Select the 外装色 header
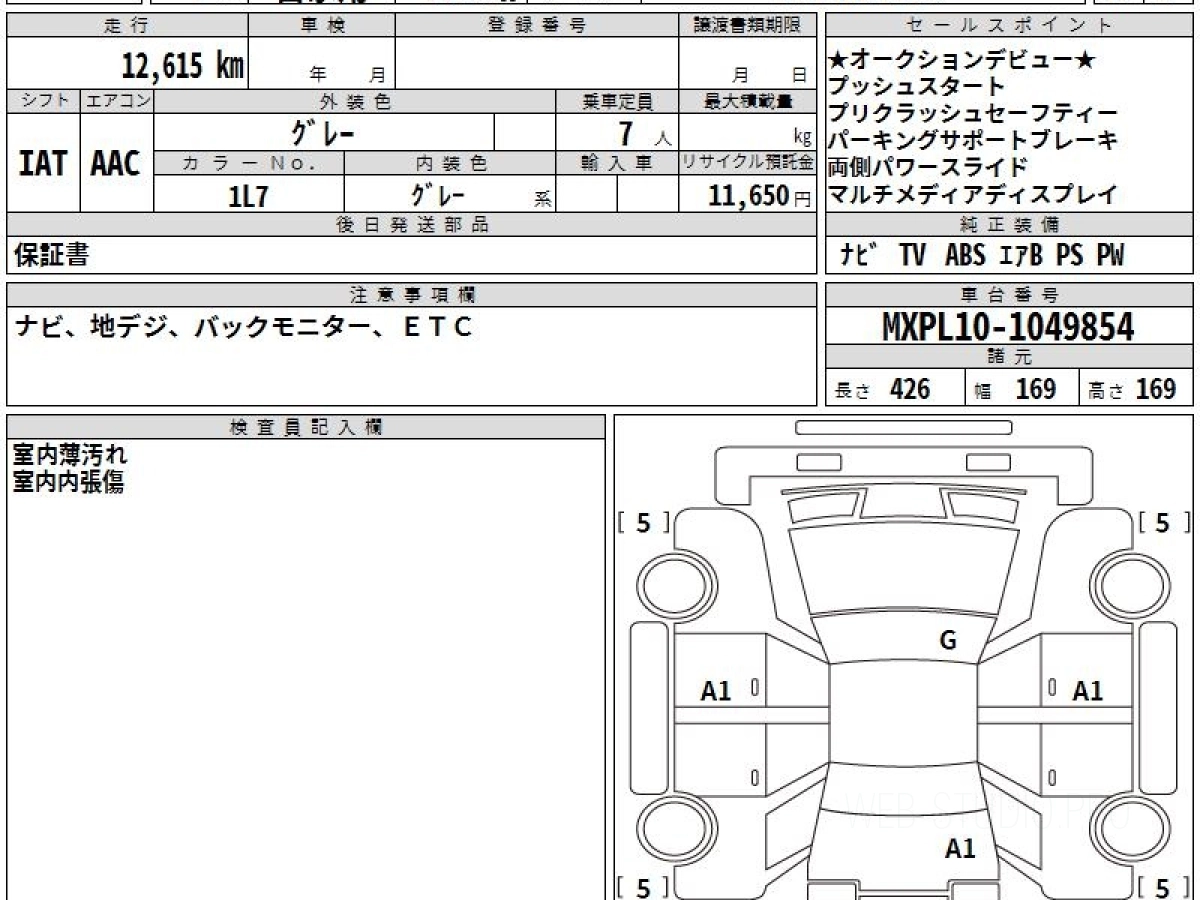1200x900 pixels. pos(355,101)
